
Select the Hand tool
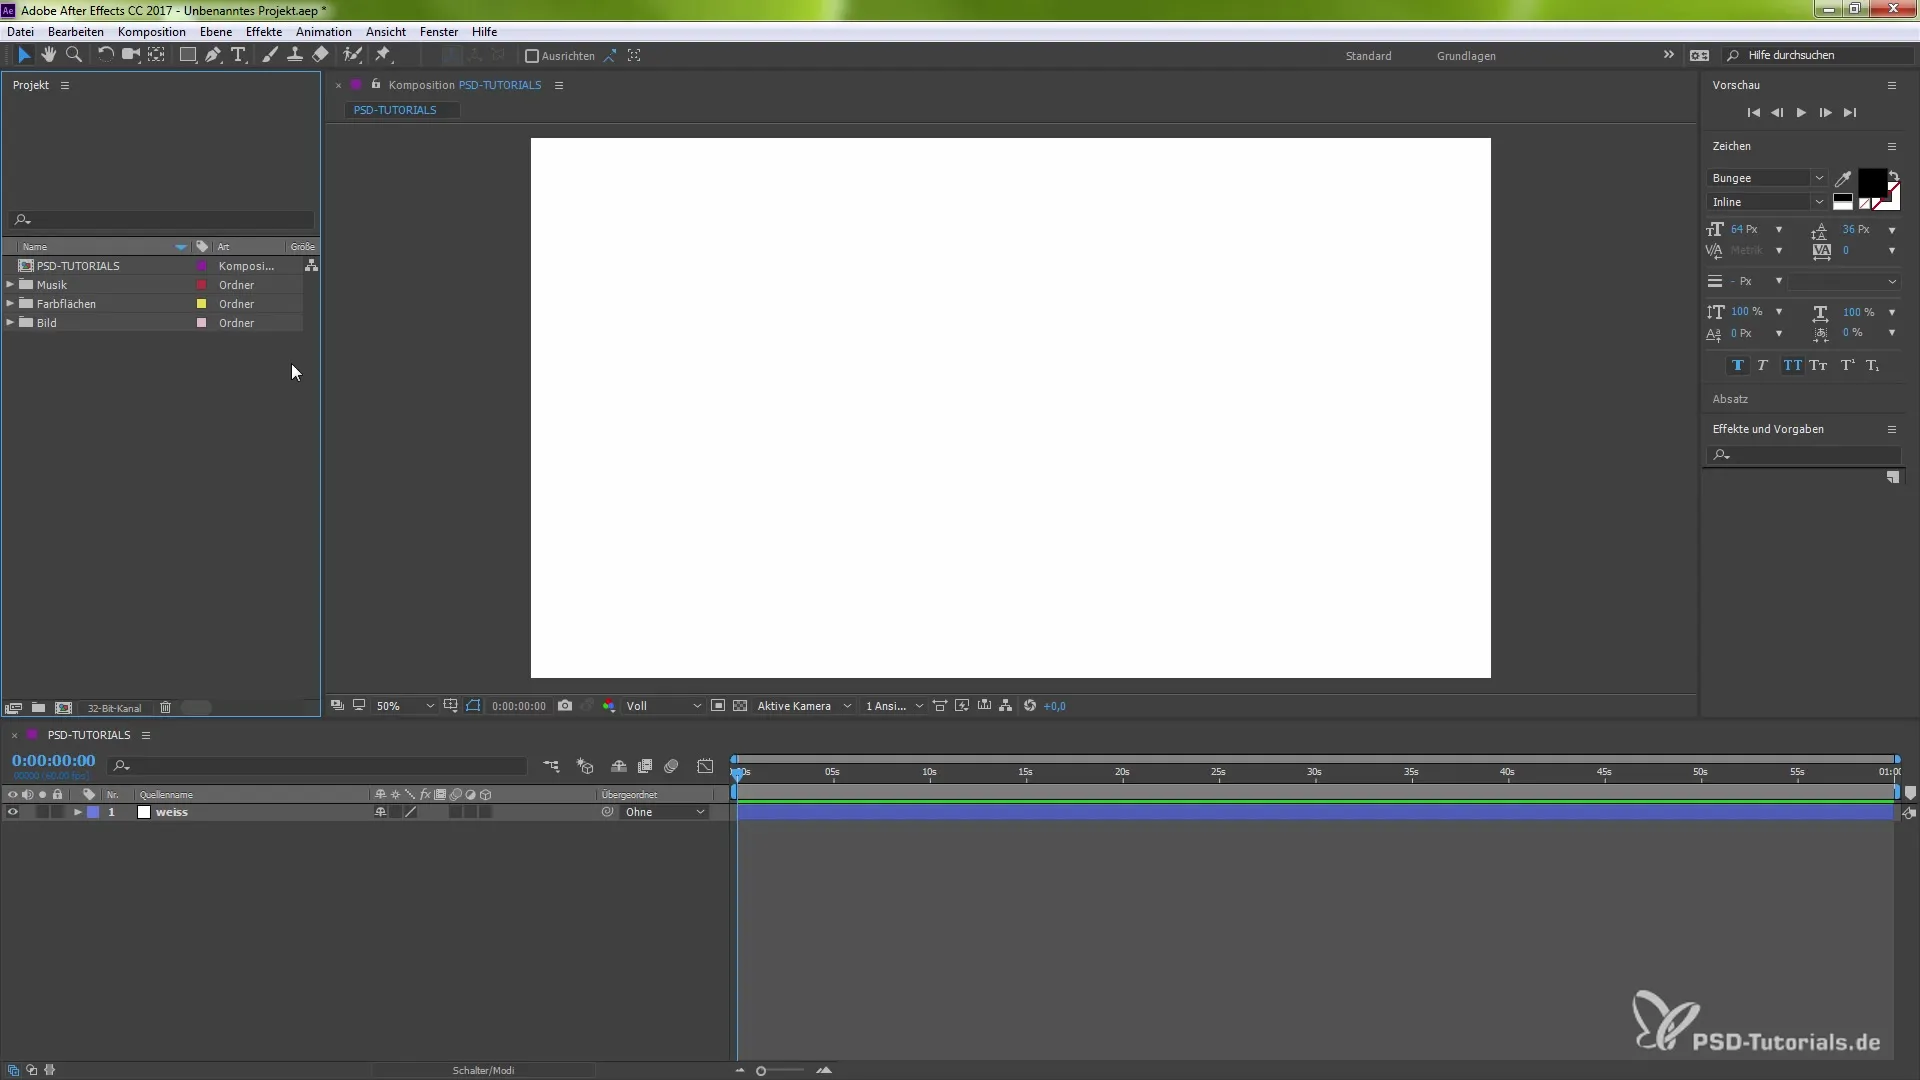coord(48,55)
